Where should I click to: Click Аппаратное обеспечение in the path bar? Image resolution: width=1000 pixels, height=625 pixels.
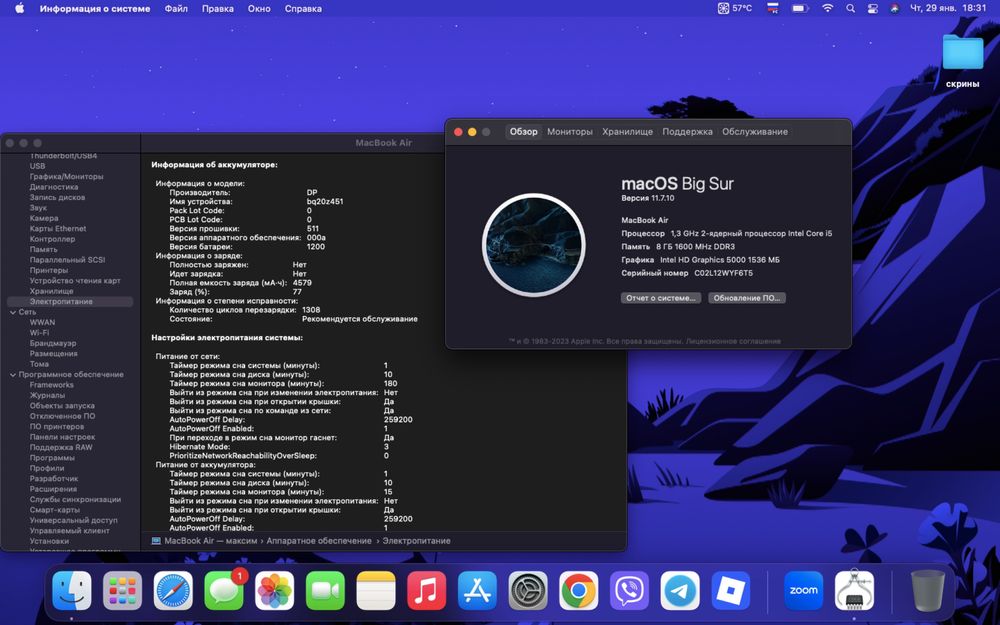319,541
